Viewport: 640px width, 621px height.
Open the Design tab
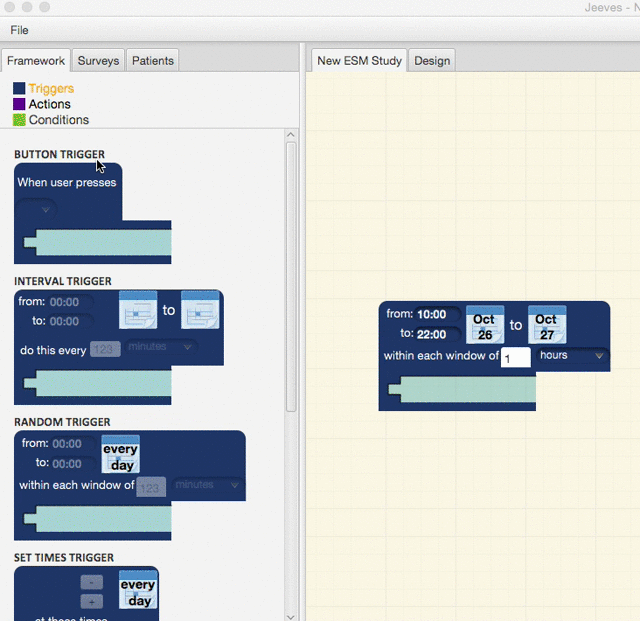pos(432,61)
